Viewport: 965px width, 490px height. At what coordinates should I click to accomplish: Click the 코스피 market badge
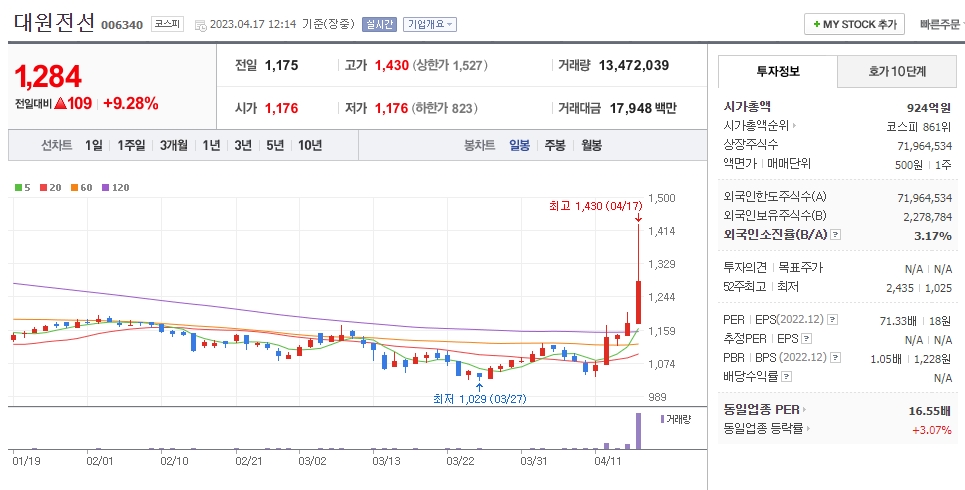click(x=167, y=25)
